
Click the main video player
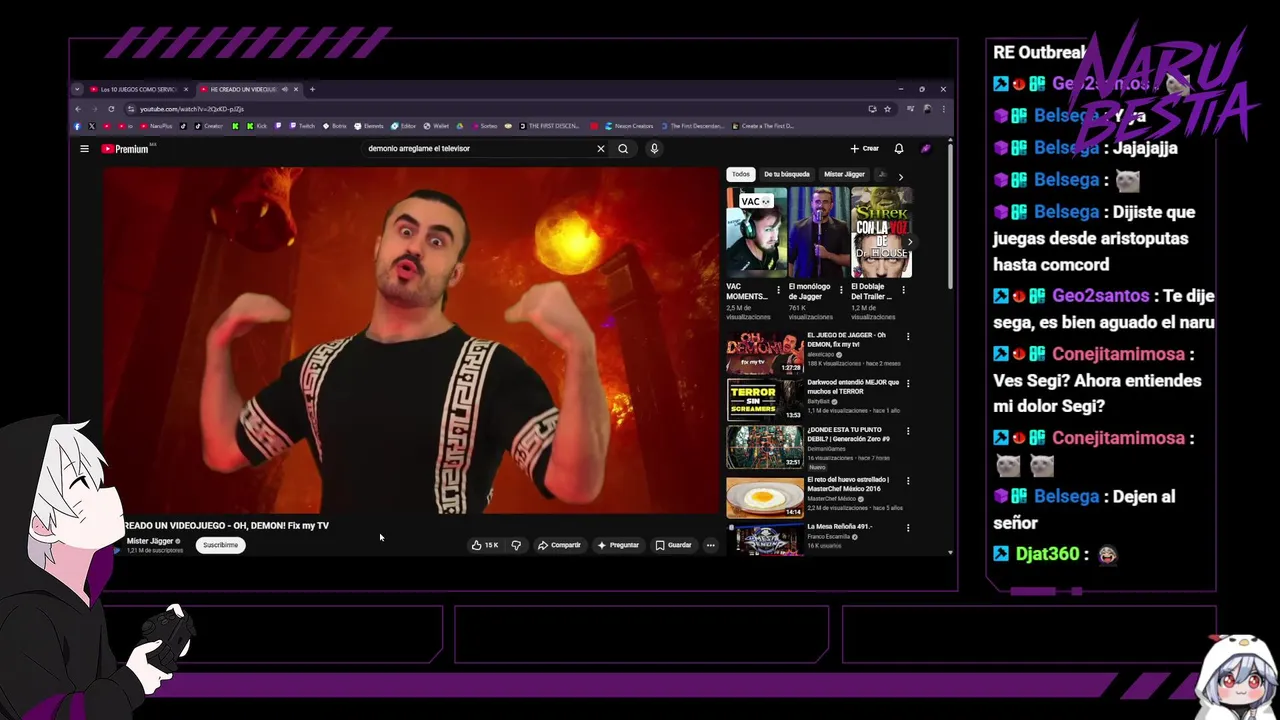[412, 340]
